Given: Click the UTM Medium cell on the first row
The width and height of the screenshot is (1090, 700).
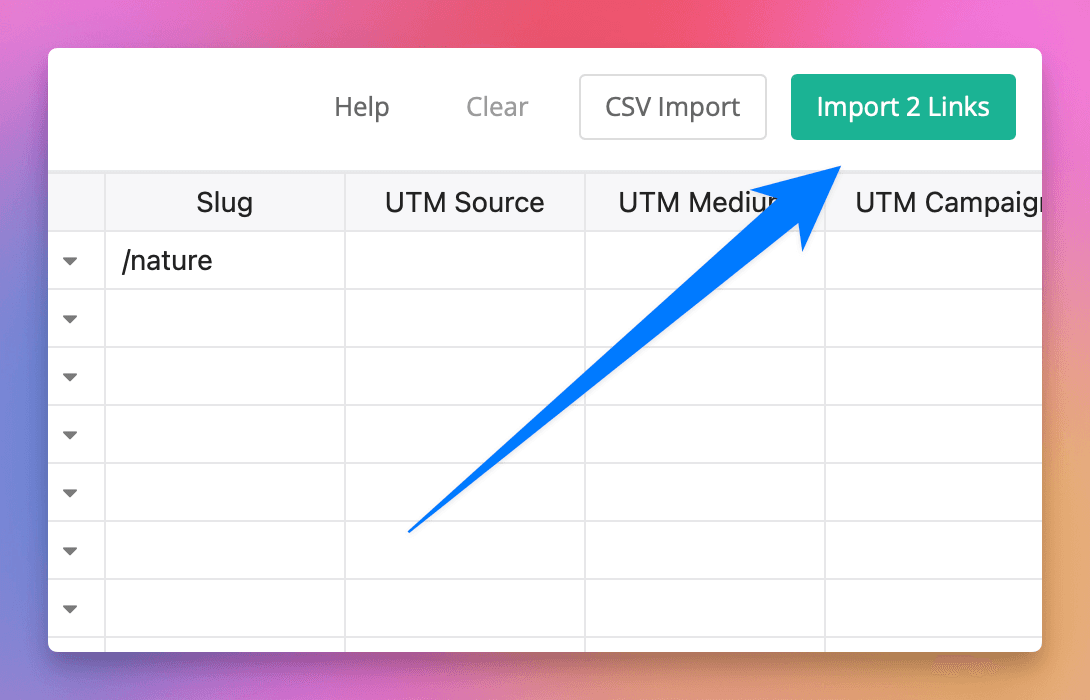Looking at the screenshot, I should click(704, 260).
